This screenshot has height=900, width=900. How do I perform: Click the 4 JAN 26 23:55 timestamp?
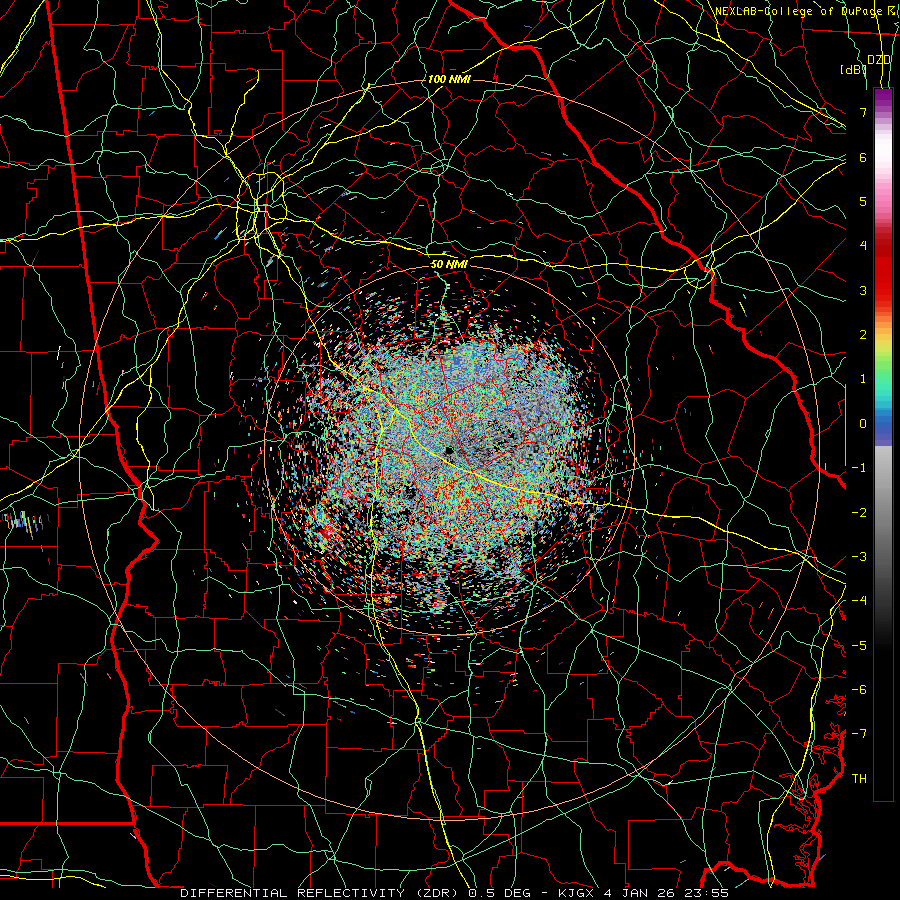click(666, 893)
